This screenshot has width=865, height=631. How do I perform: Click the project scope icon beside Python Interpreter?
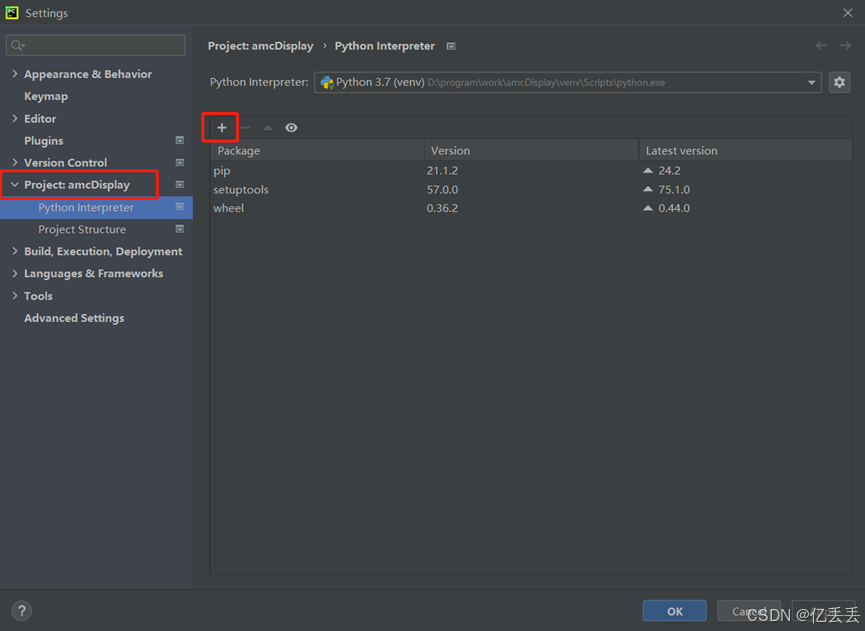click(x=179, y=206)
